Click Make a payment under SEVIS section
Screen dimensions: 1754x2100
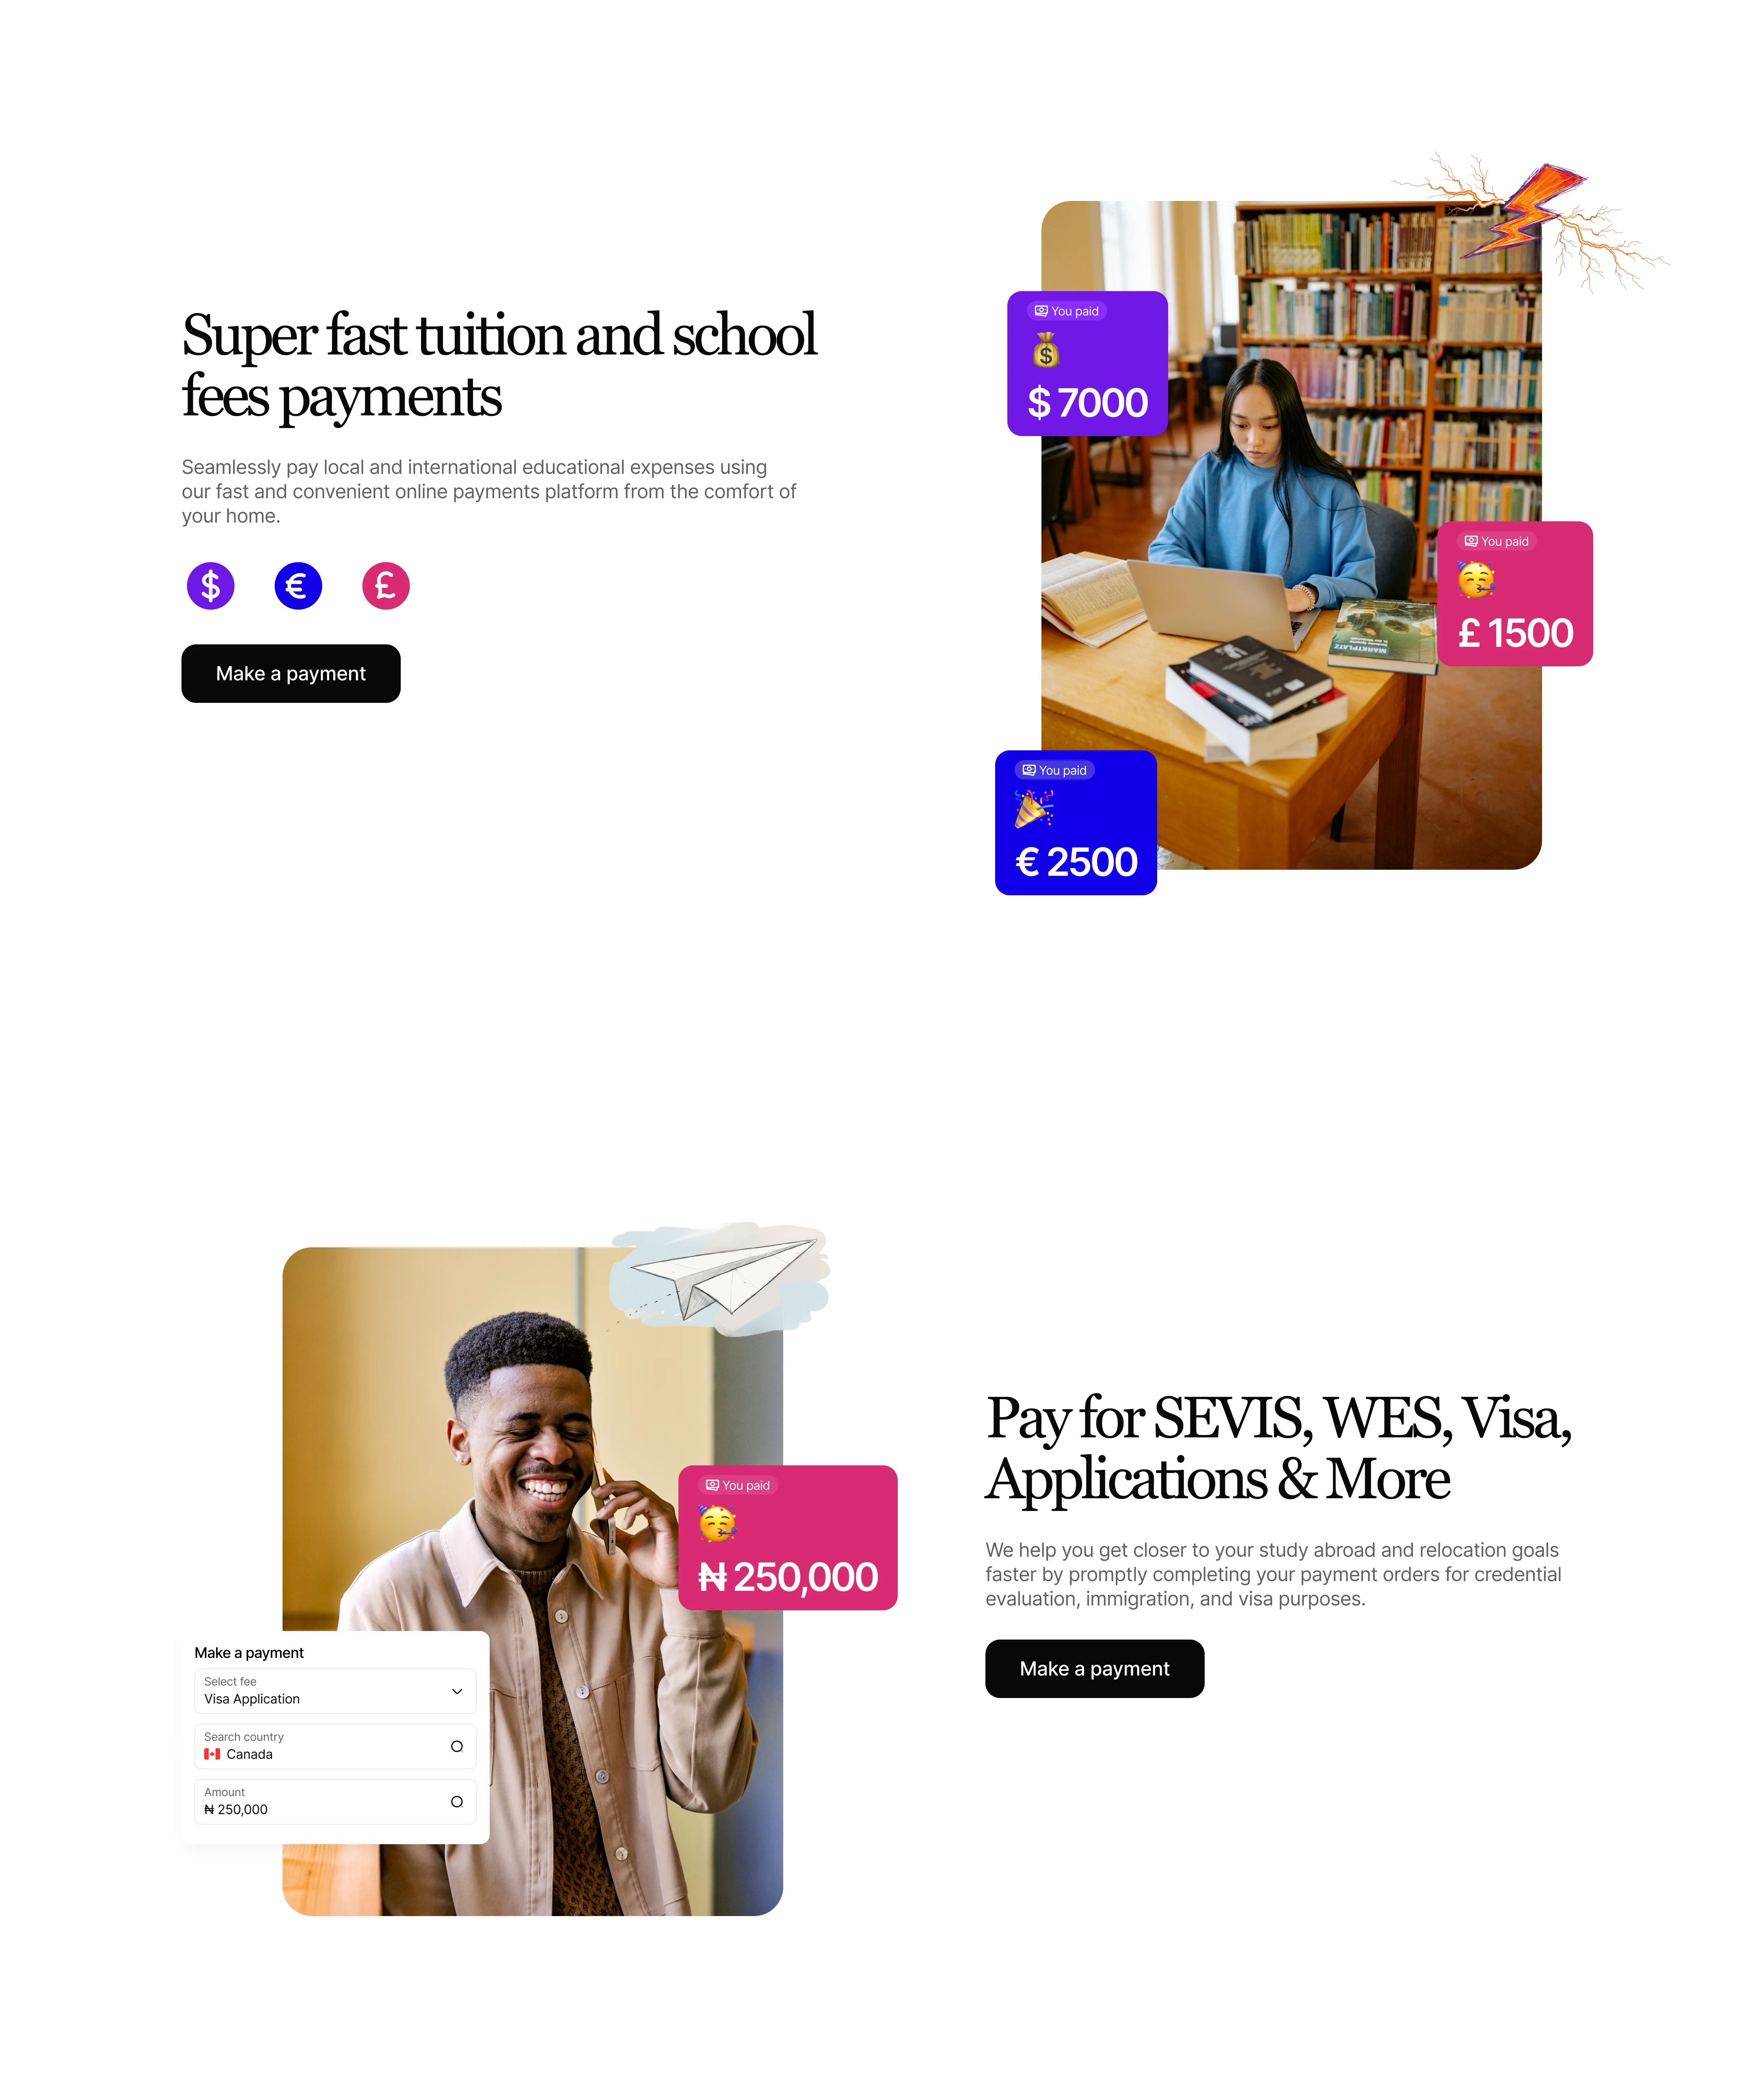click(x=1095, y=1668)
